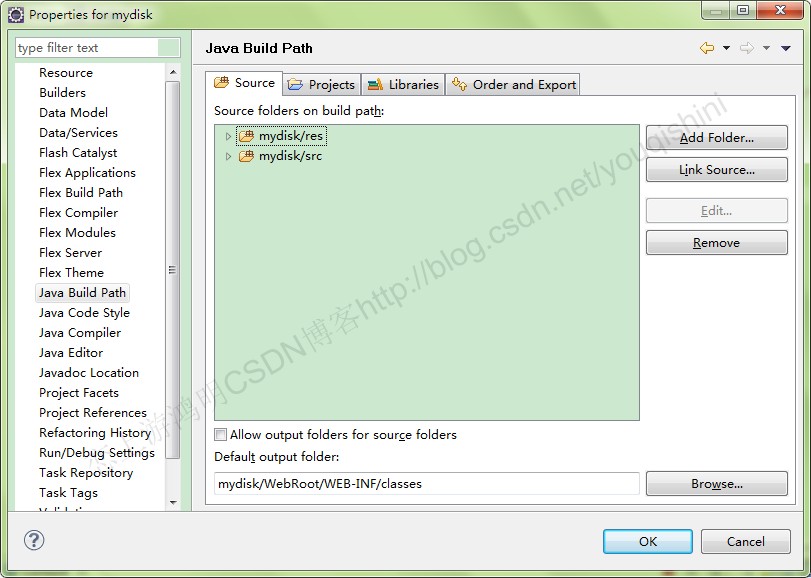
Task: Click the Link Source... button
Action: pyautogui.click(x=716, y=170)
